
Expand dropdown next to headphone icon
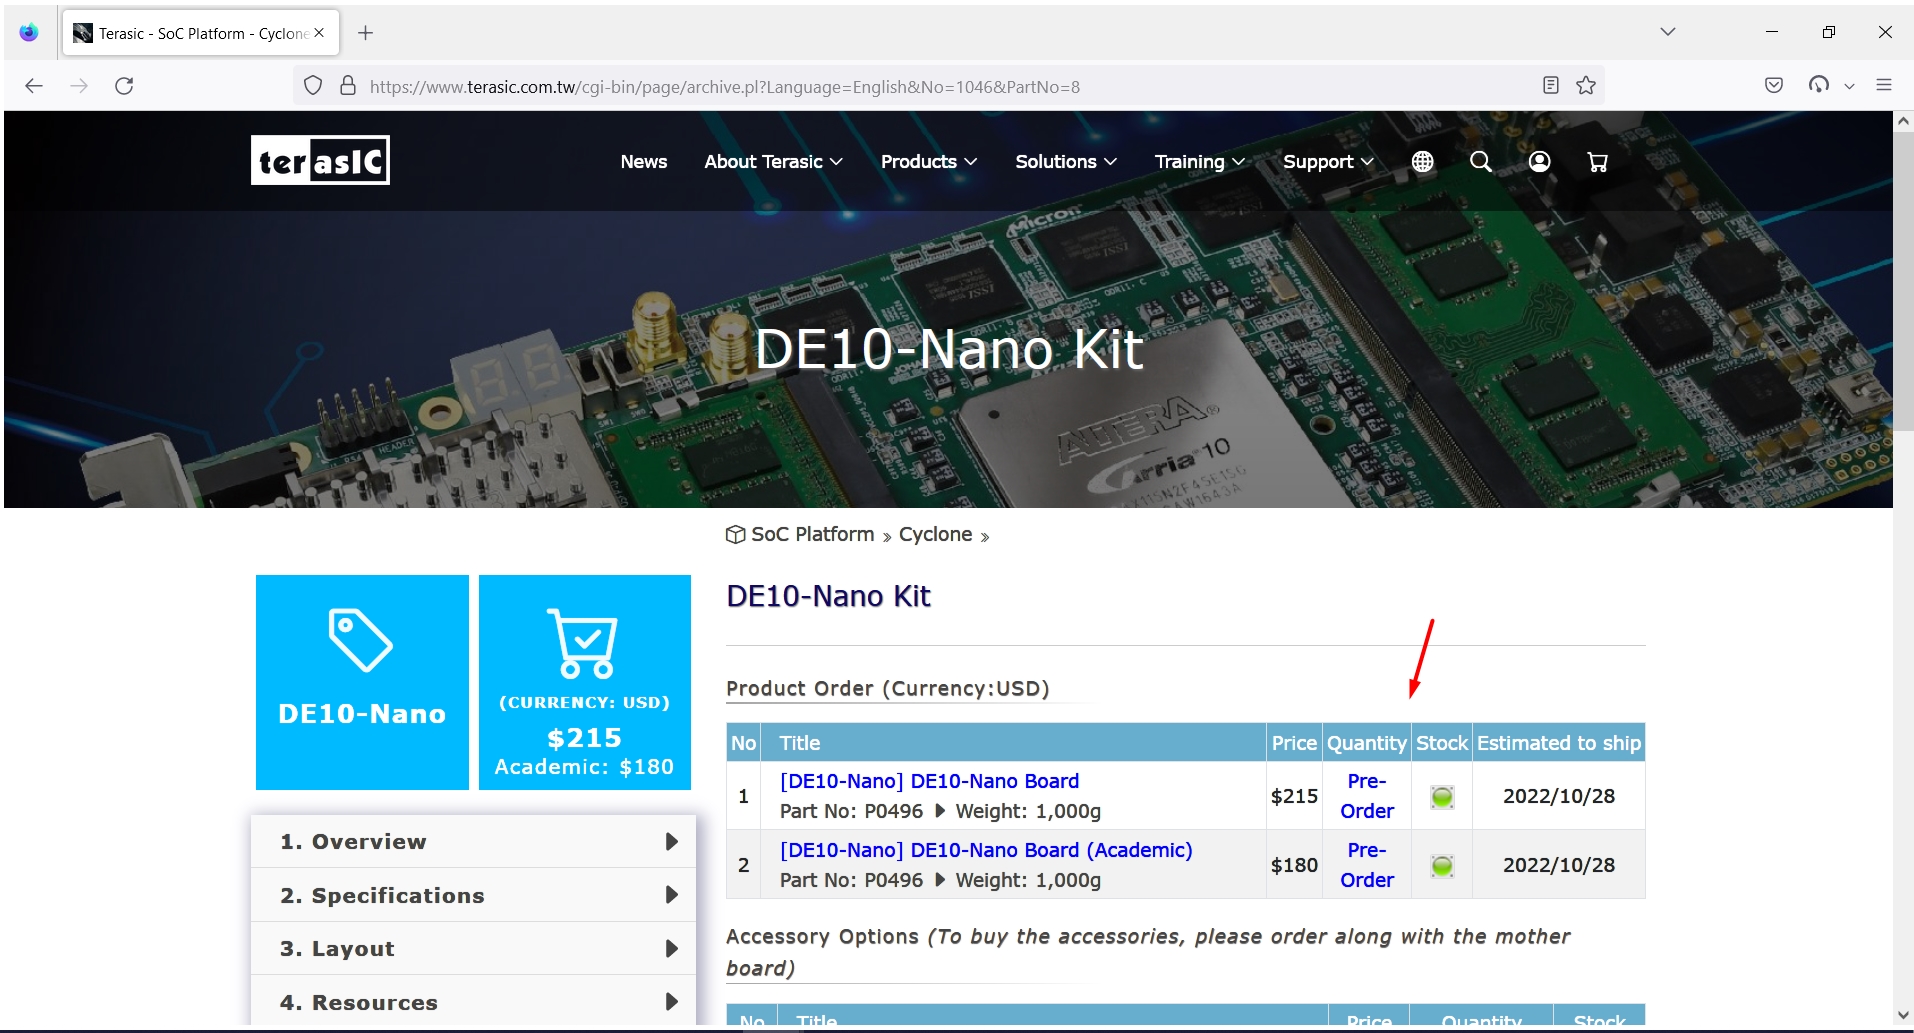[x=1849, y=87]
